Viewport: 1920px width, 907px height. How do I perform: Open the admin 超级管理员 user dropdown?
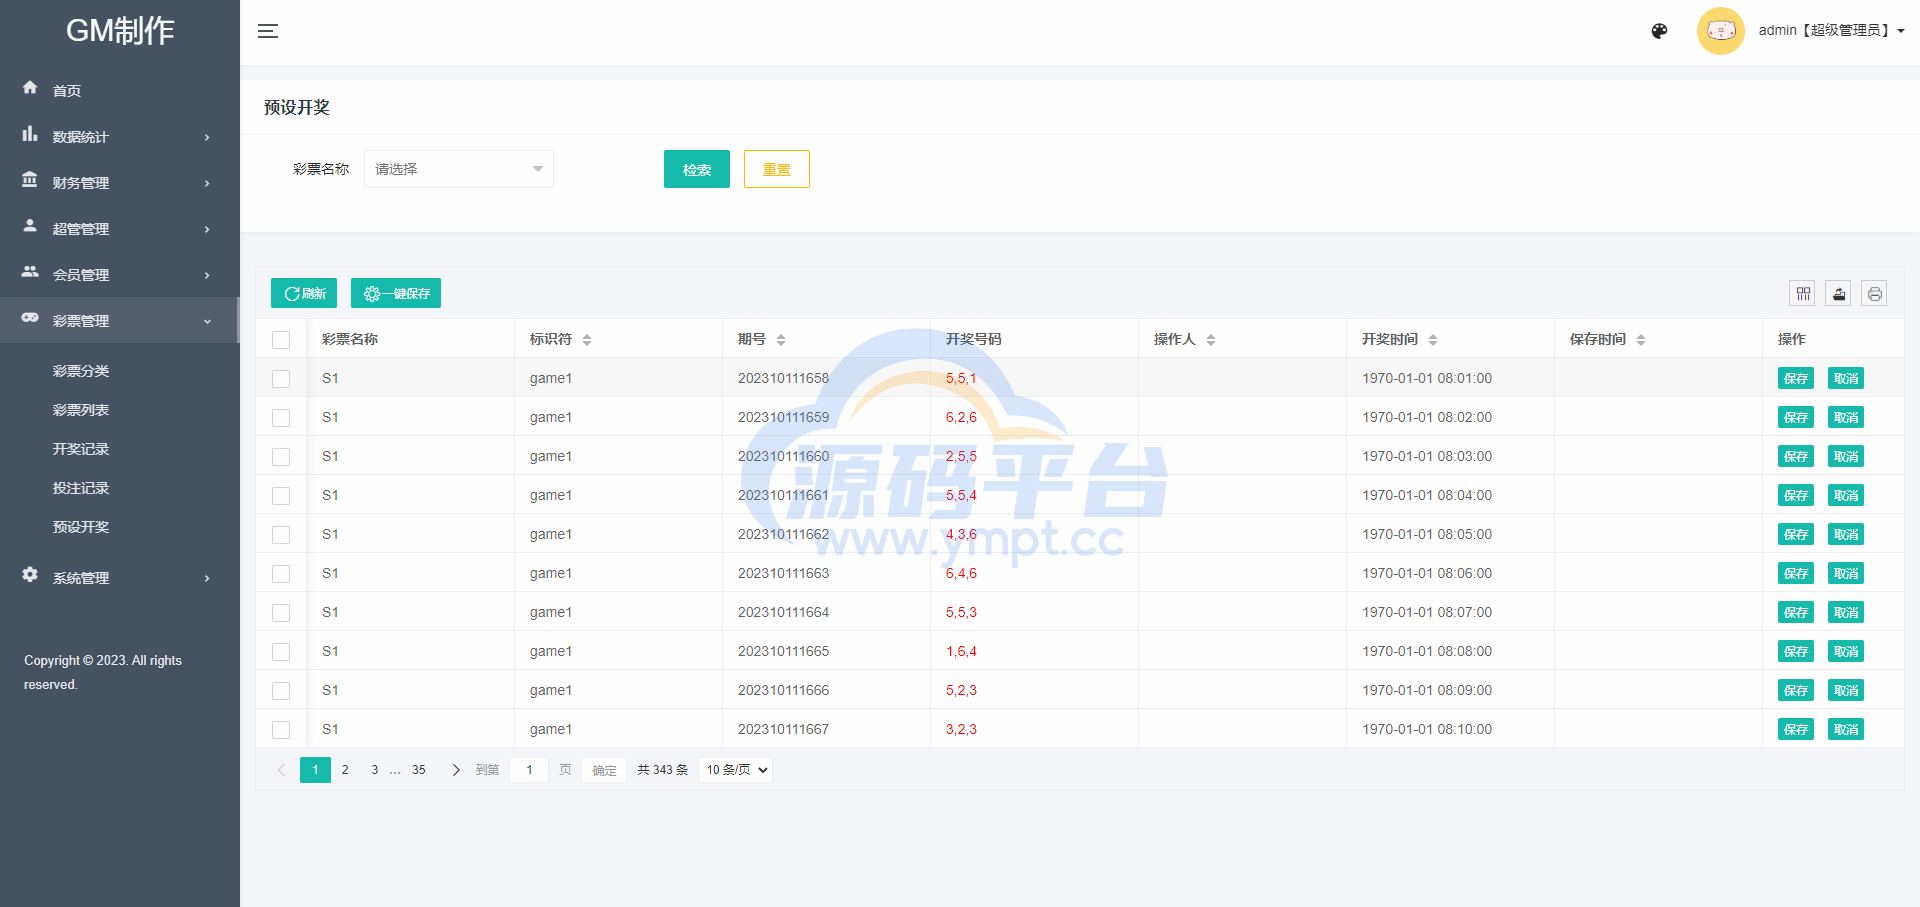[x=1831, y=31]
